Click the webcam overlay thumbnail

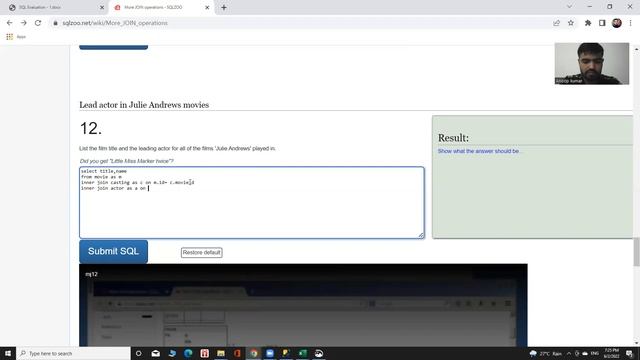point(591,63)
